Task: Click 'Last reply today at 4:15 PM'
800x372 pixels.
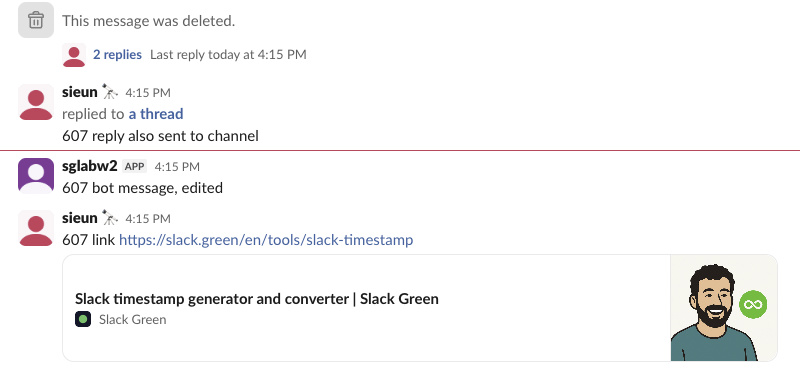Action: [228, 55]
